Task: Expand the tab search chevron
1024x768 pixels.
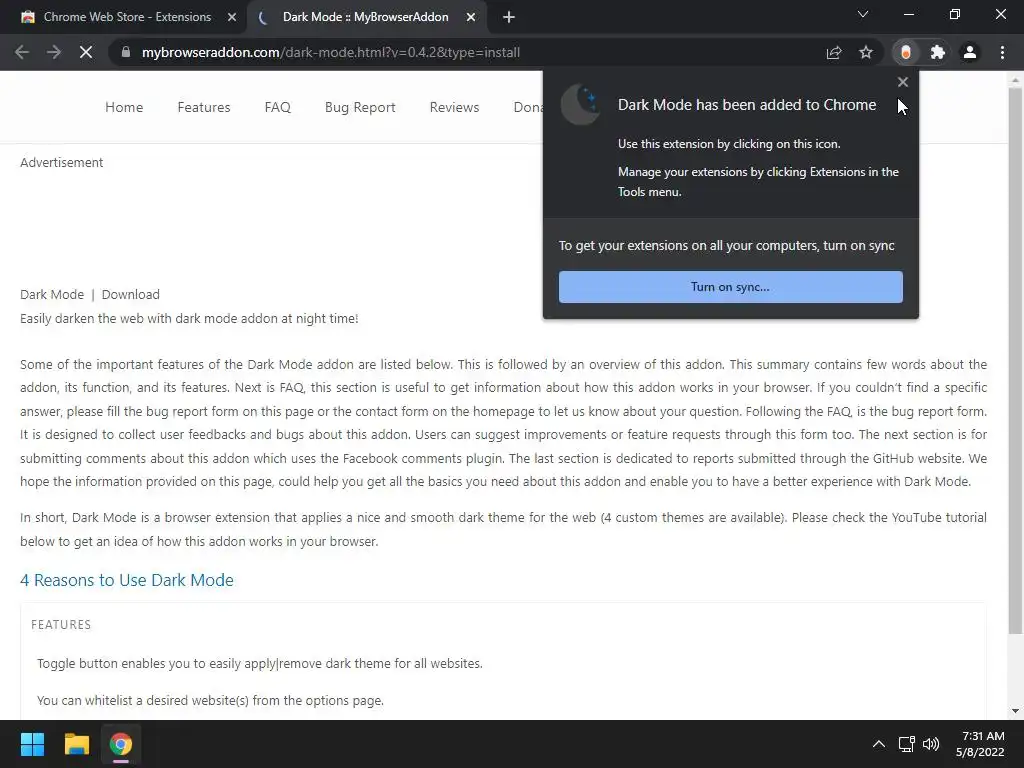Action: point(863,14)
